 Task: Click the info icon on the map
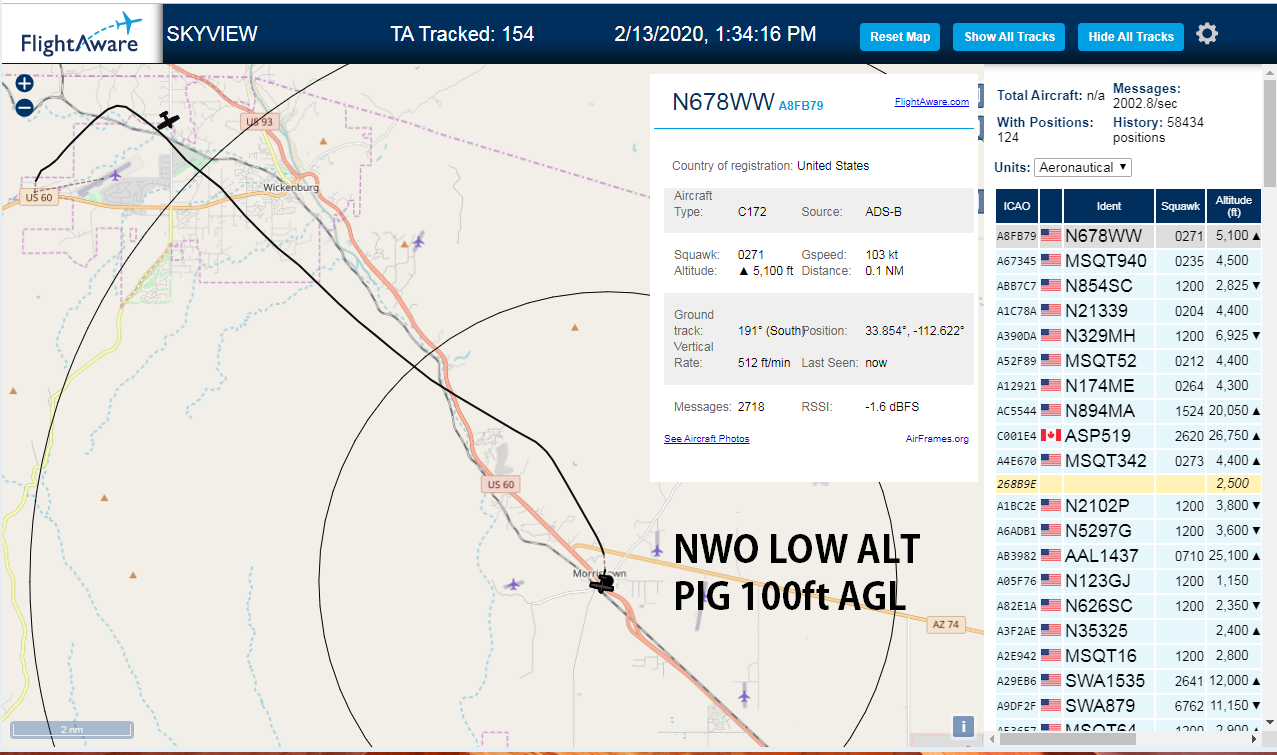tap(963, 727)
